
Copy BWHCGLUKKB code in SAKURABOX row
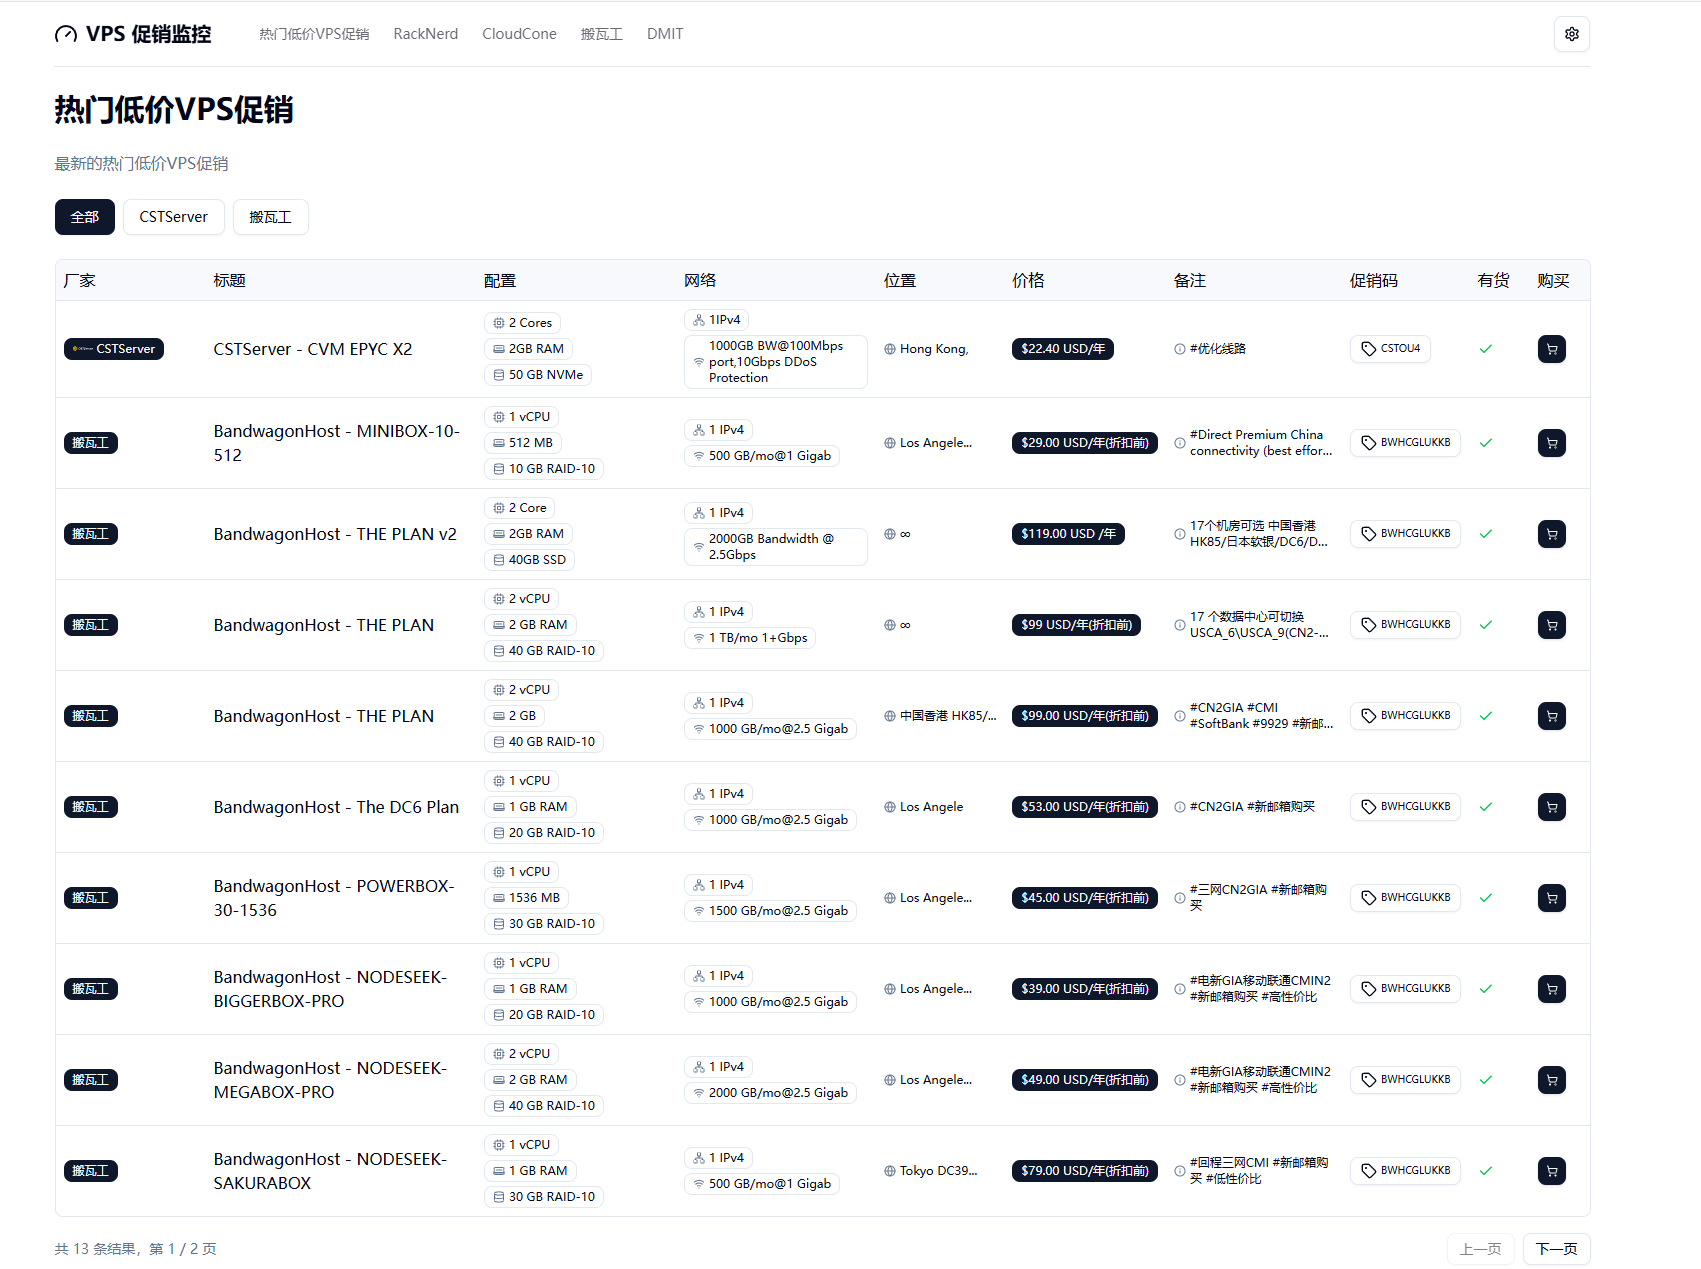point(1405,1171)
